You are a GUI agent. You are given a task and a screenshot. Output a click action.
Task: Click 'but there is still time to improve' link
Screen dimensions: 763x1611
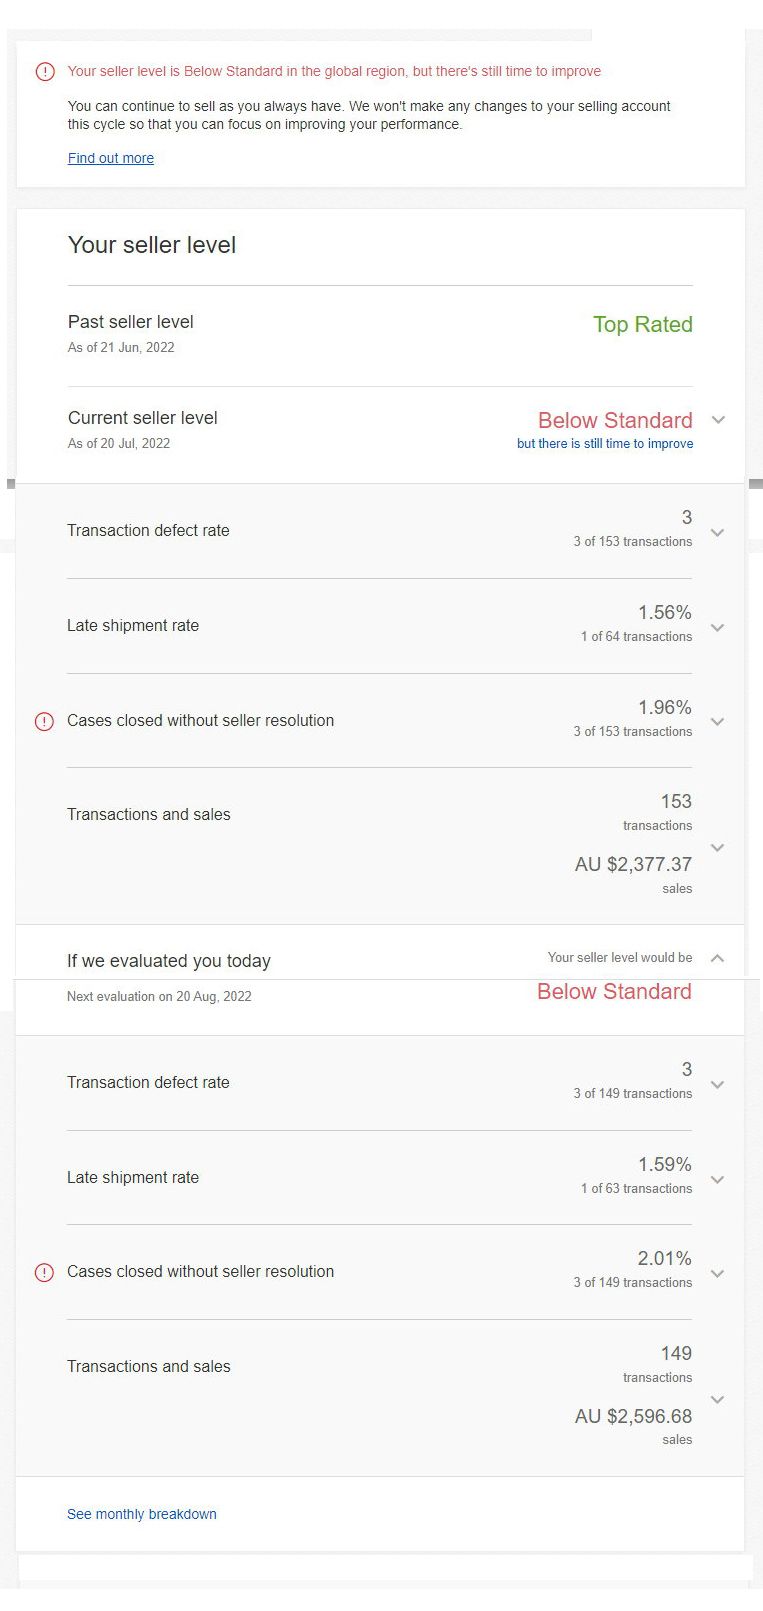click(604, 443)
